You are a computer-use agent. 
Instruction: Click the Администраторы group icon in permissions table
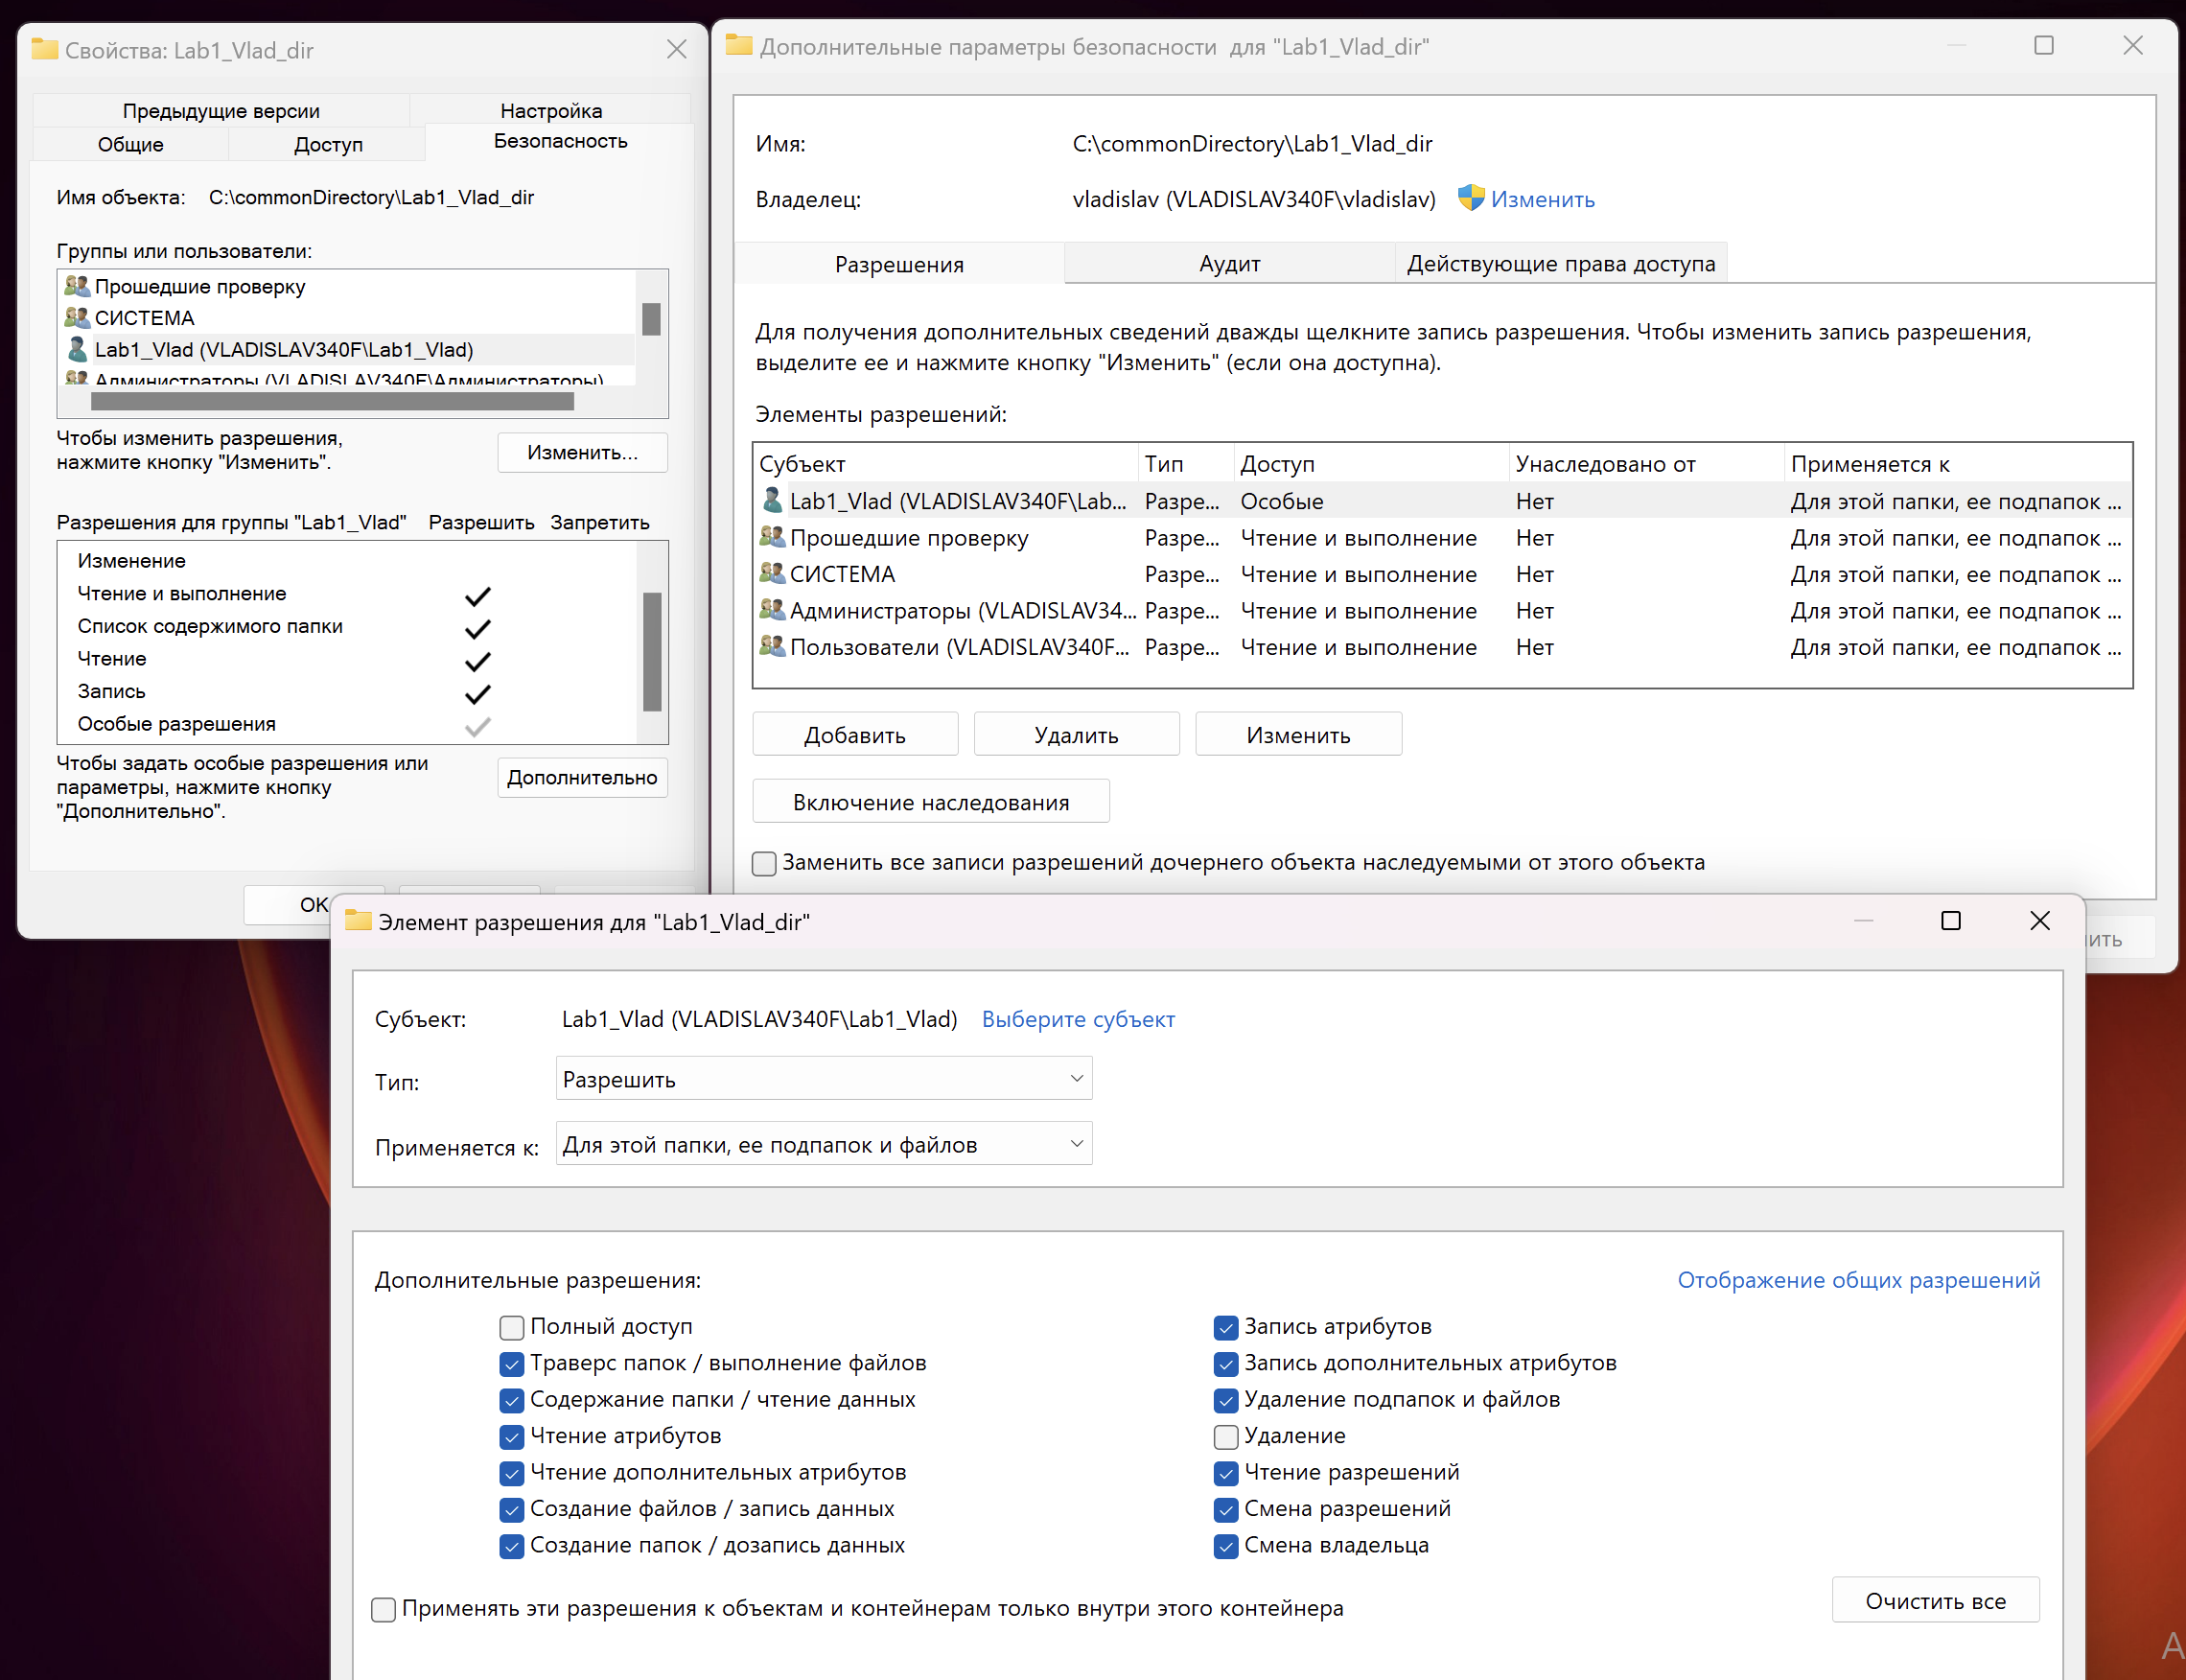(x=772, y=609)
